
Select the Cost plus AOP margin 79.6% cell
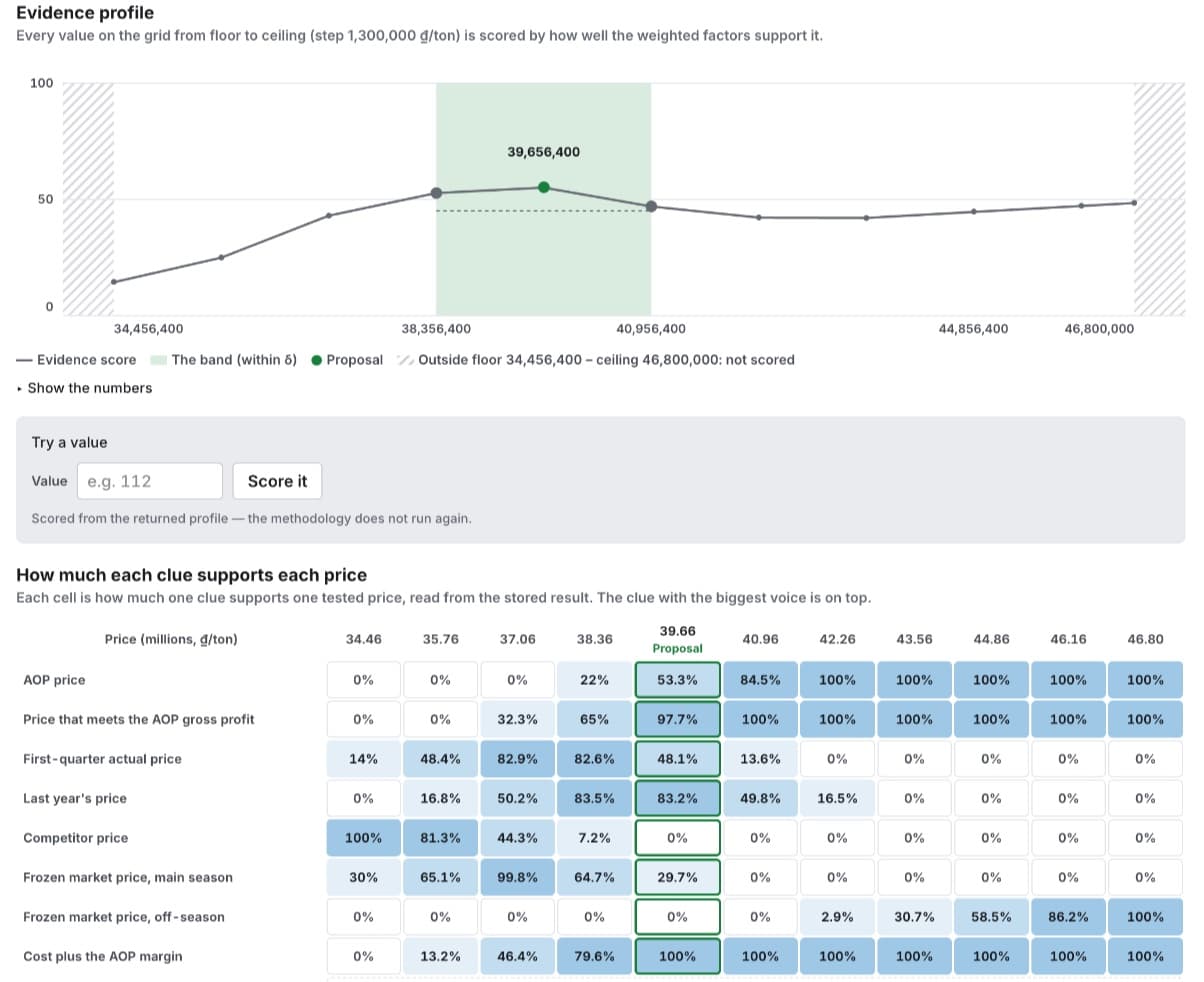(594, 956)
